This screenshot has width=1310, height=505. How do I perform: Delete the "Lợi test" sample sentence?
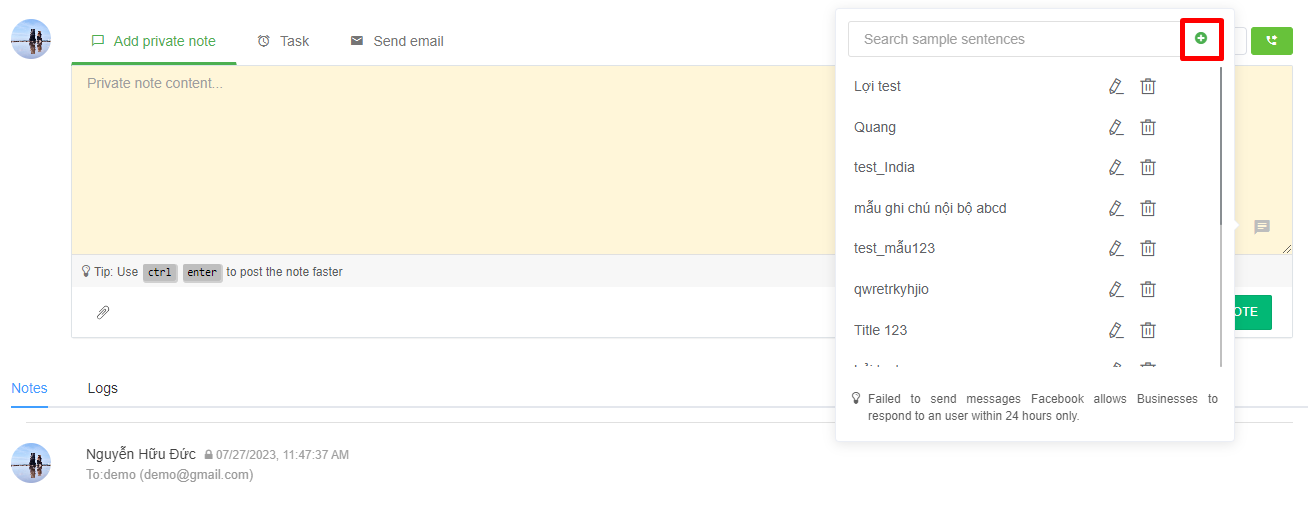tap(1148, 87)
